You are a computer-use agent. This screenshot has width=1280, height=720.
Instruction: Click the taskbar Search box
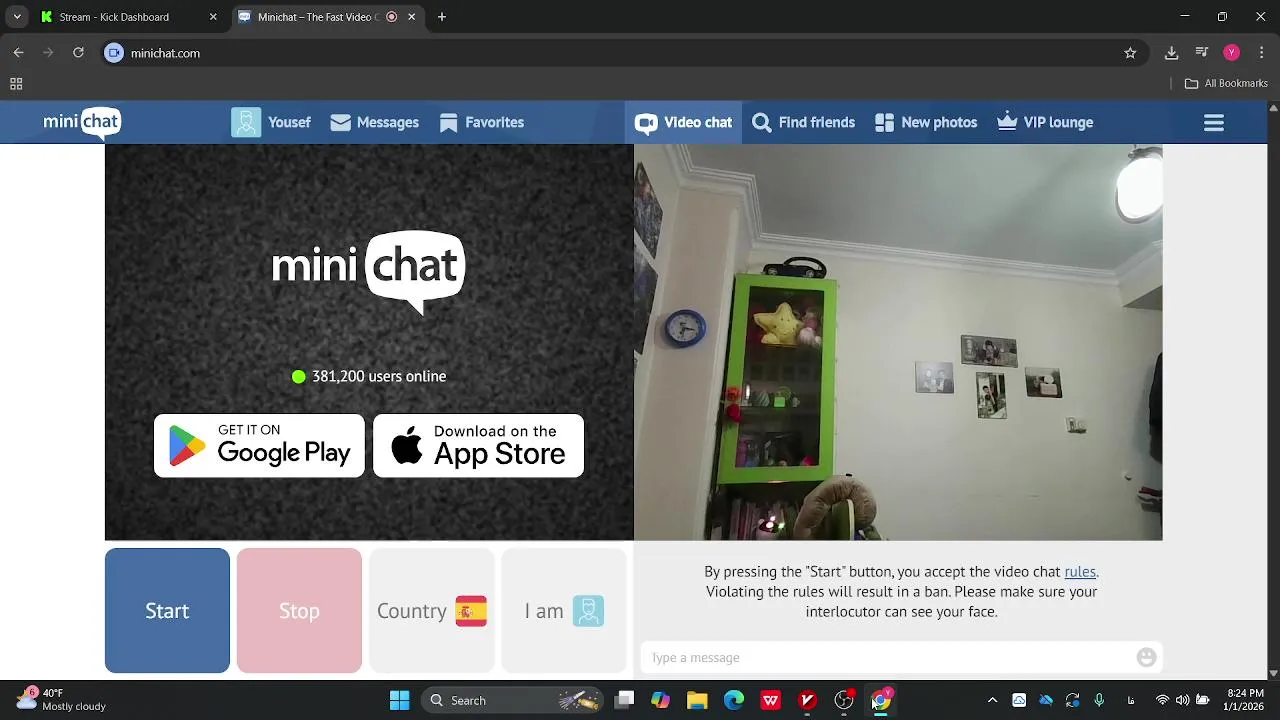coord(513,700)
